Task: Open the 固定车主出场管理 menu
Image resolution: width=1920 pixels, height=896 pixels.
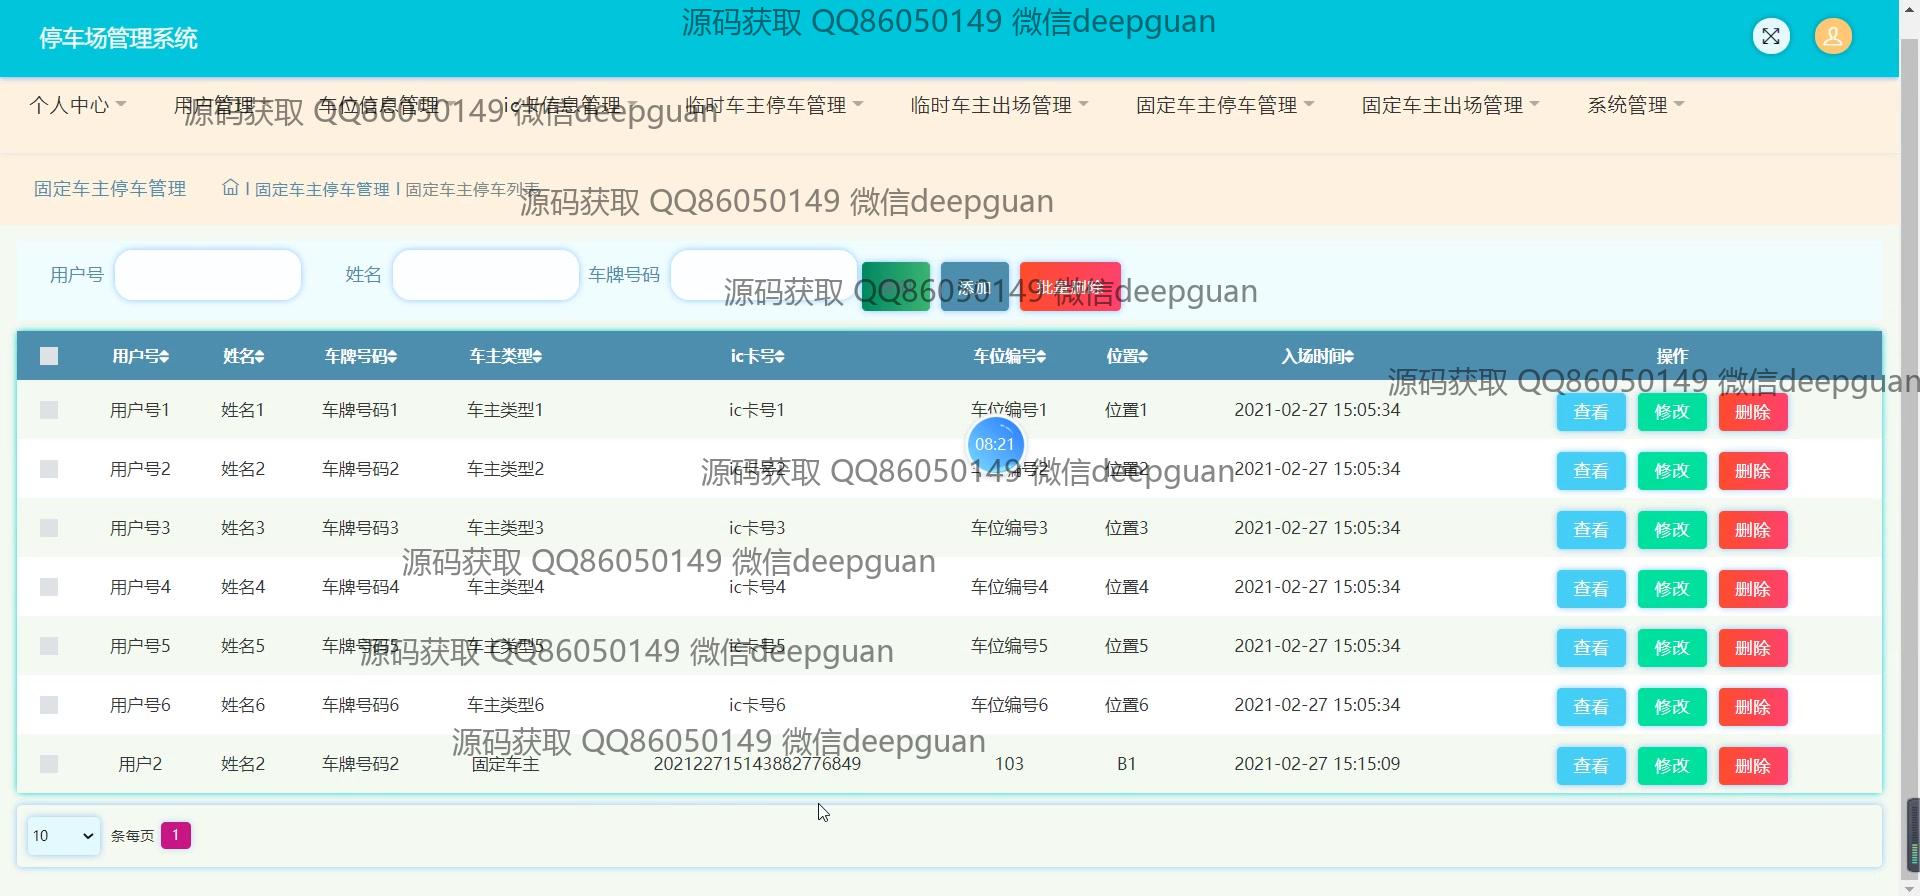Action: pos(1450,105)
